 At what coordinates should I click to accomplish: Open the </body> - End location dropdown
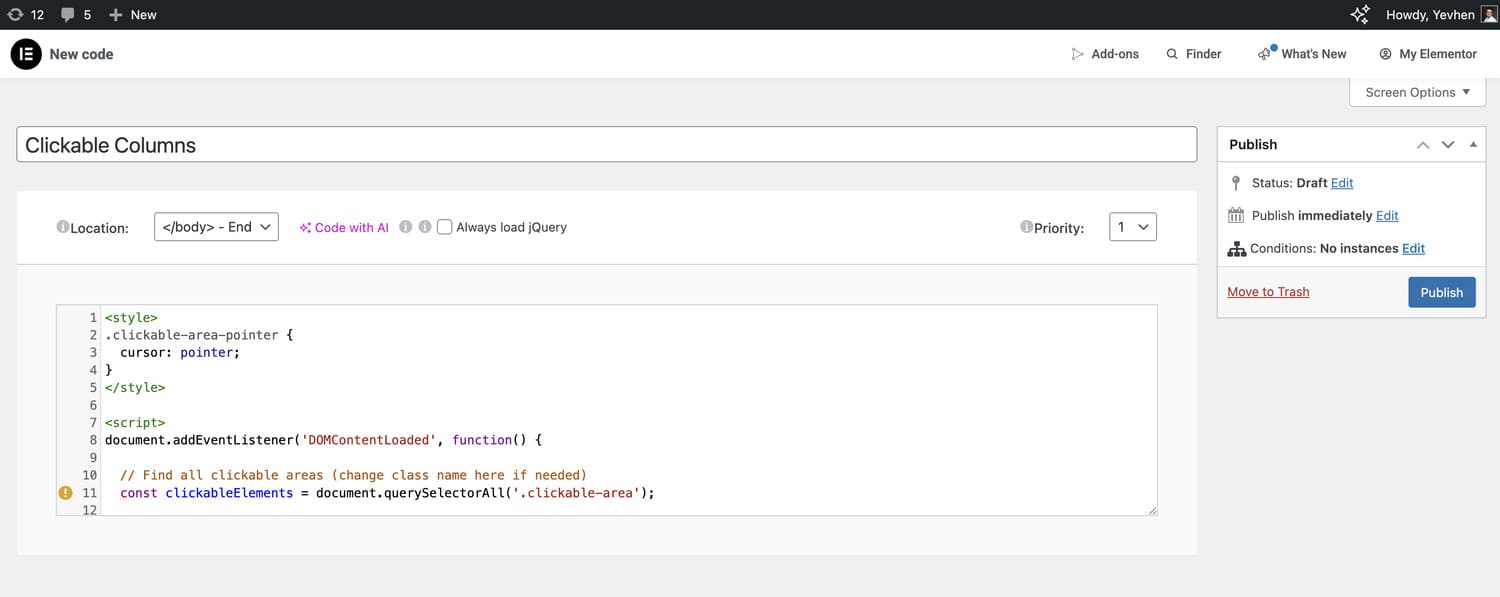[x=216, y=227]
